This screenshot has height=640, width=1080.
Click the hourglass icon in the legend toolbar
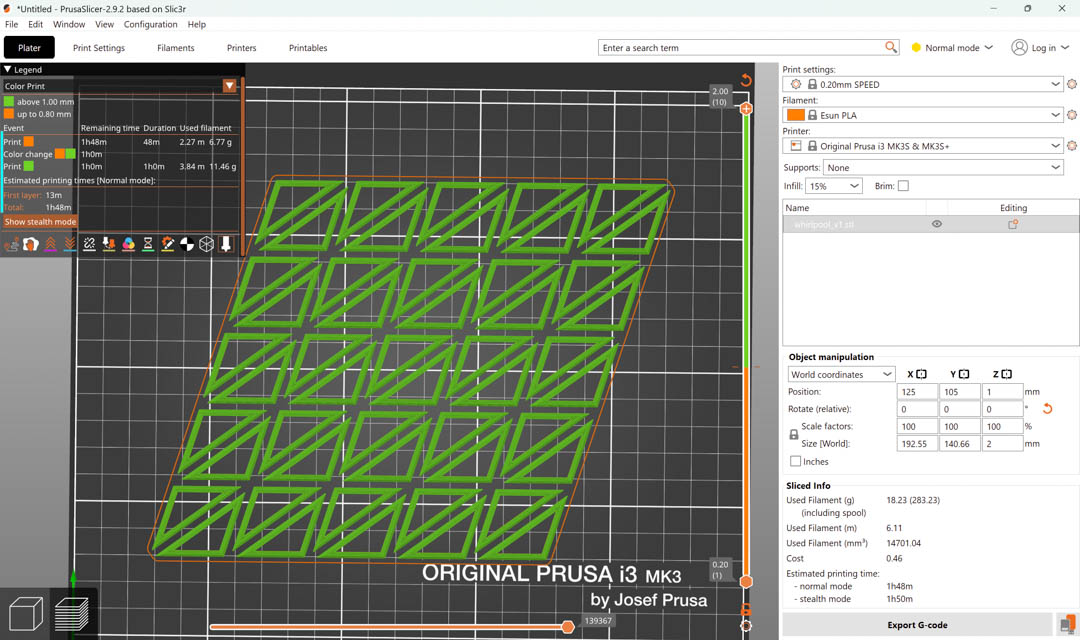click(148, 244)
